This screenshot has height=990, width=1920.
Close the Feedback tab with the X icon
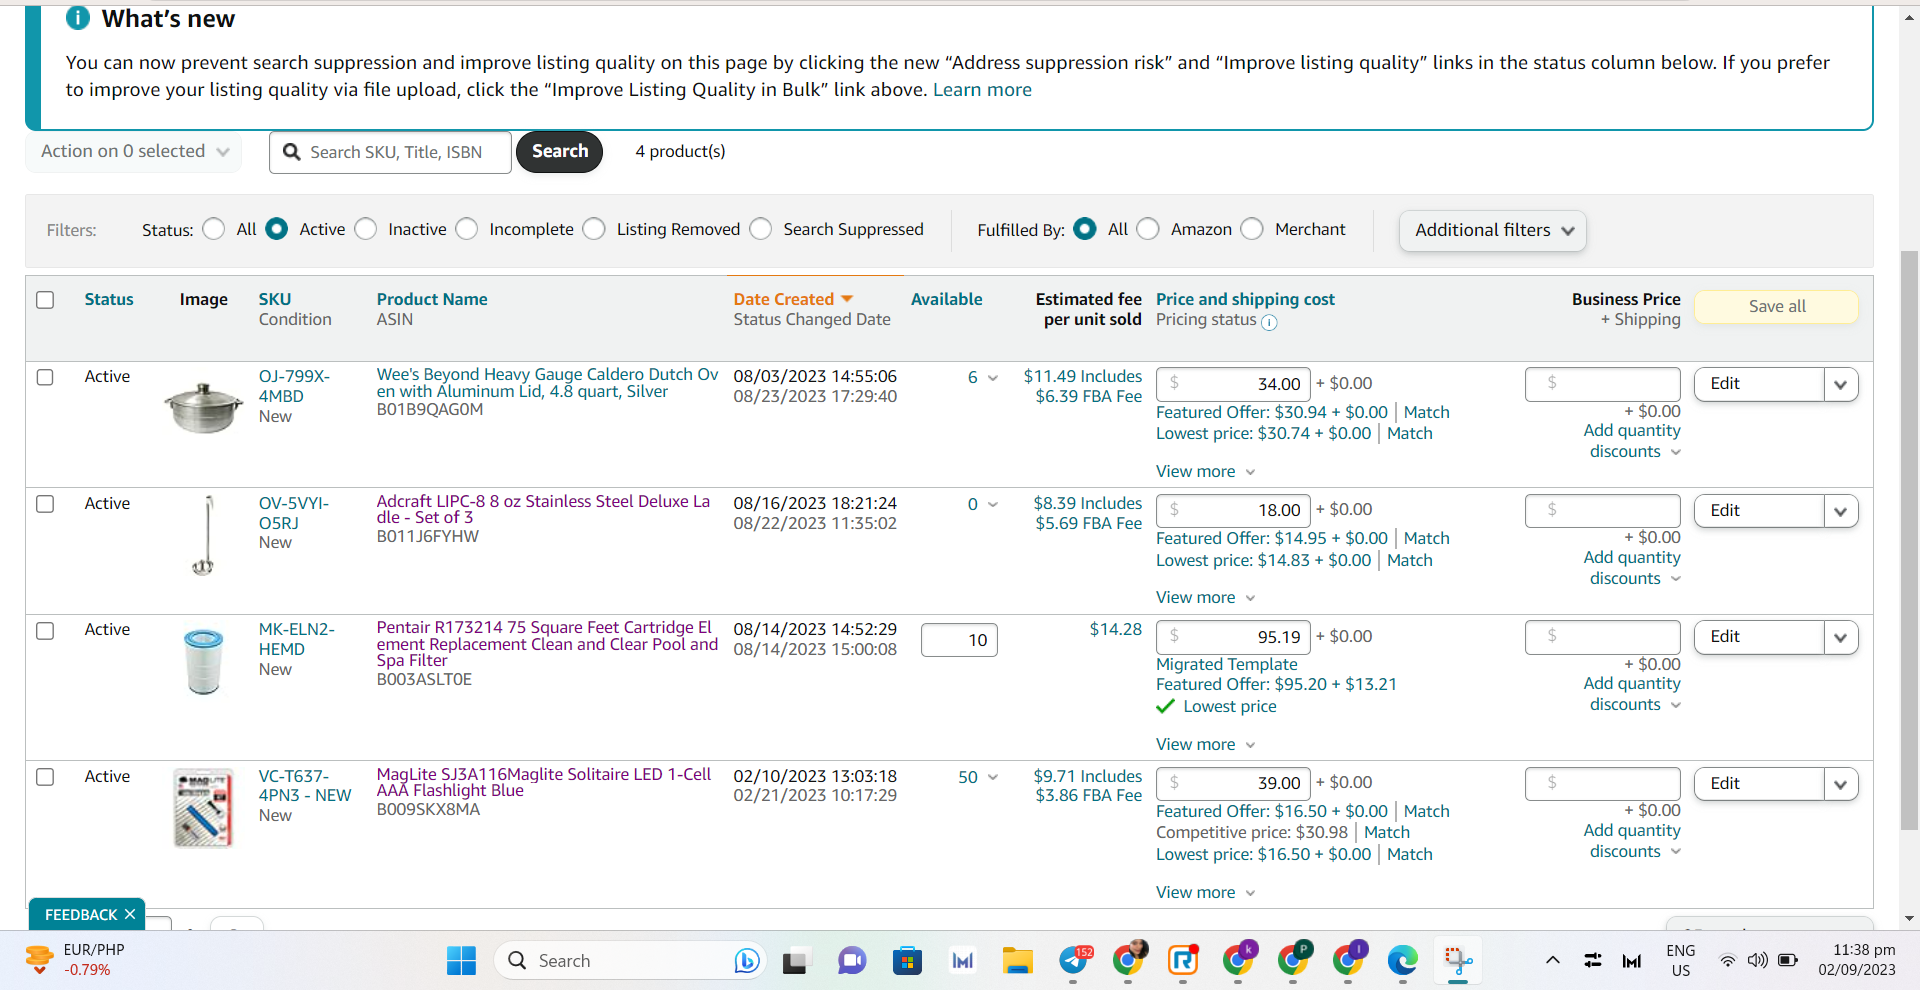(x=130, y=915)
